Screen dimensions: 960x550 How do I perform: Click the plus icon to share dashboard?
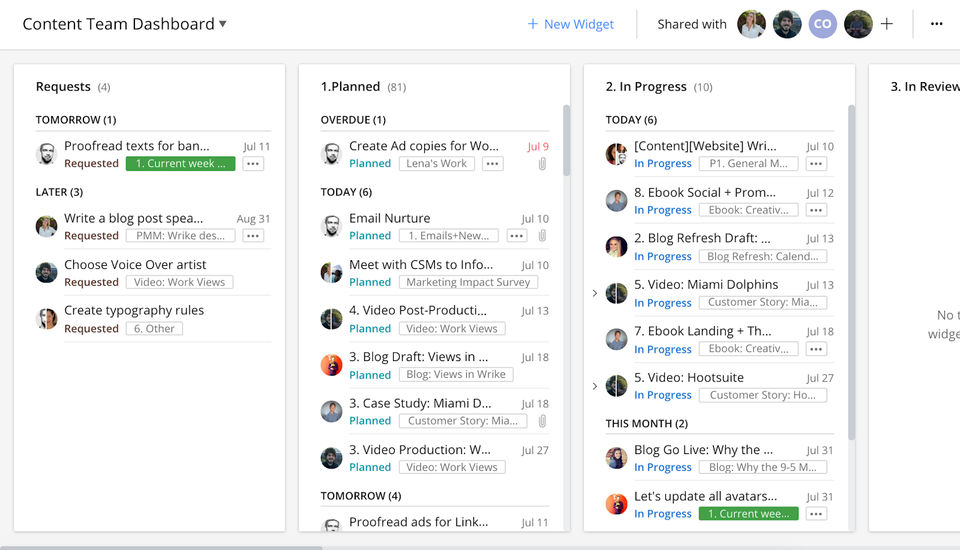pos(887,24)
